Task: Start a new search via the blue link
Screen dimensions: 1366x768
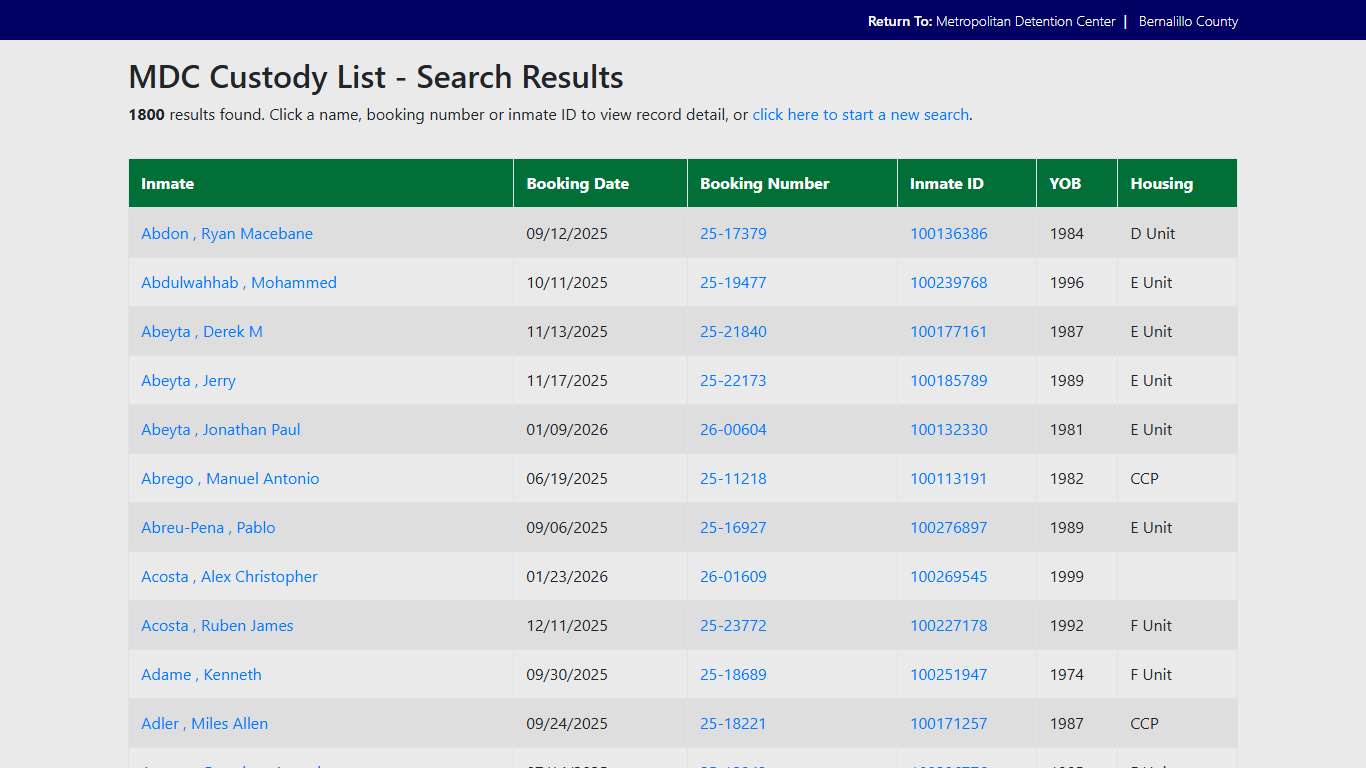Action: (860, 114)
